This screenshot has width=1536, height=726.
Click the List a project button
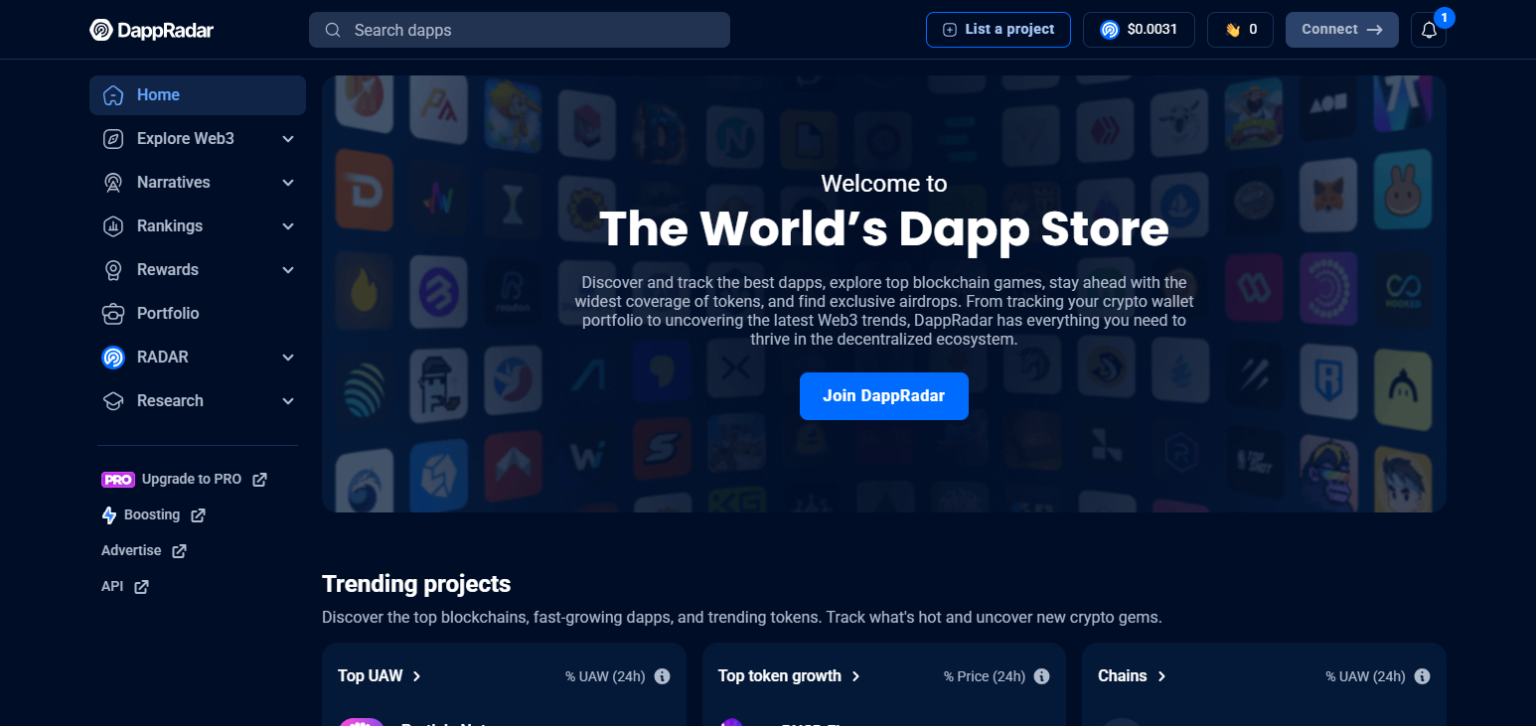(998, 30)
